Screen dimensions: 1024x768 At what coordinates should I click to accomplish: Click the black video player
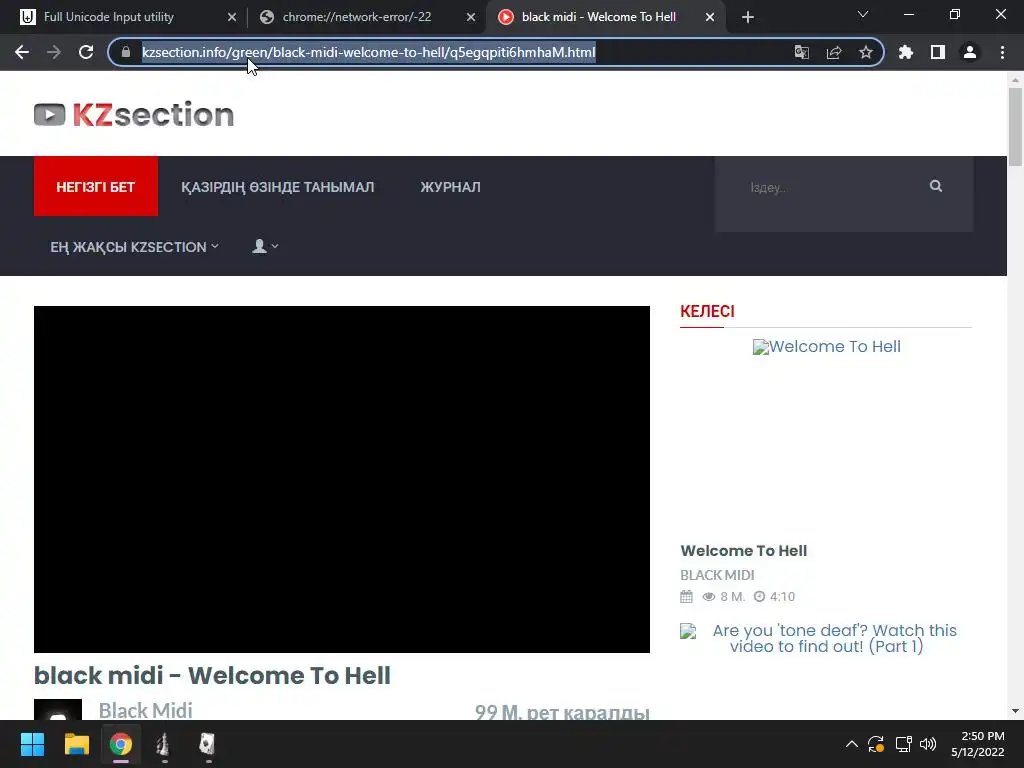[x=342, y=479]
